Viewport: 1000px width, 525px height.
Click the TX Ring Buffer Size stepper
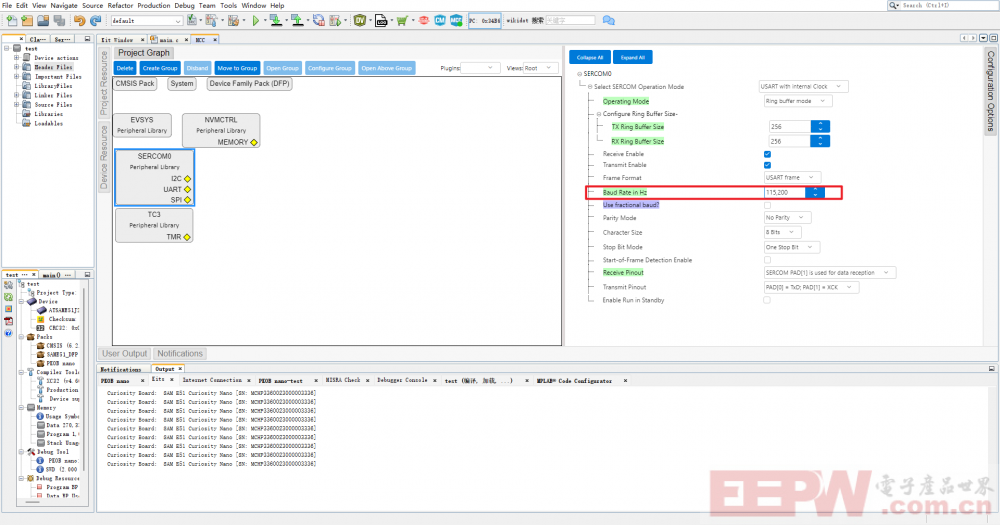point(820,126)
